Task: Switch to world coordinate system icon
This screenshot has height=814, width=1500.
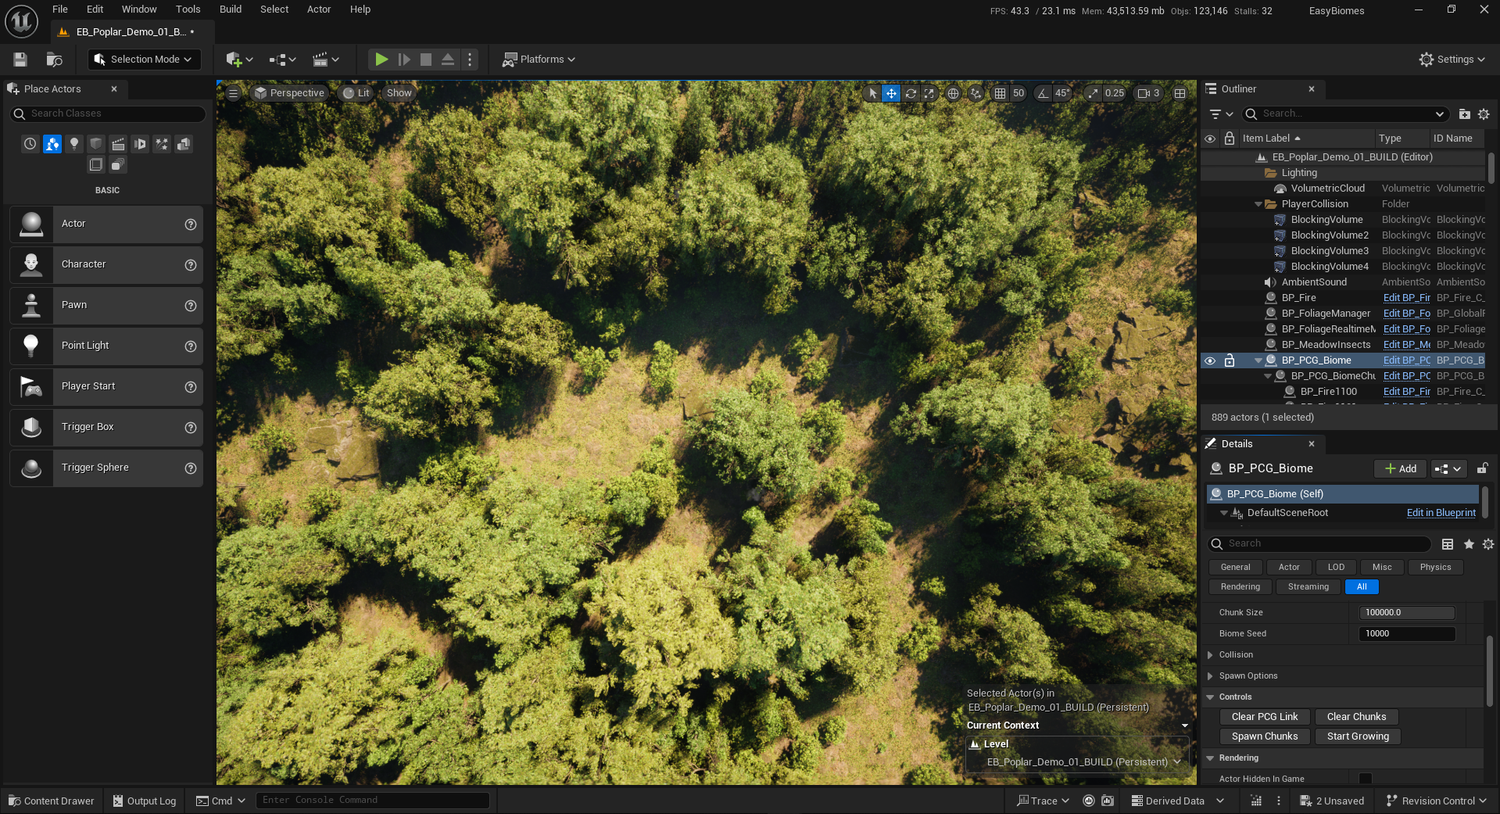Action: [x=954, y=93]
